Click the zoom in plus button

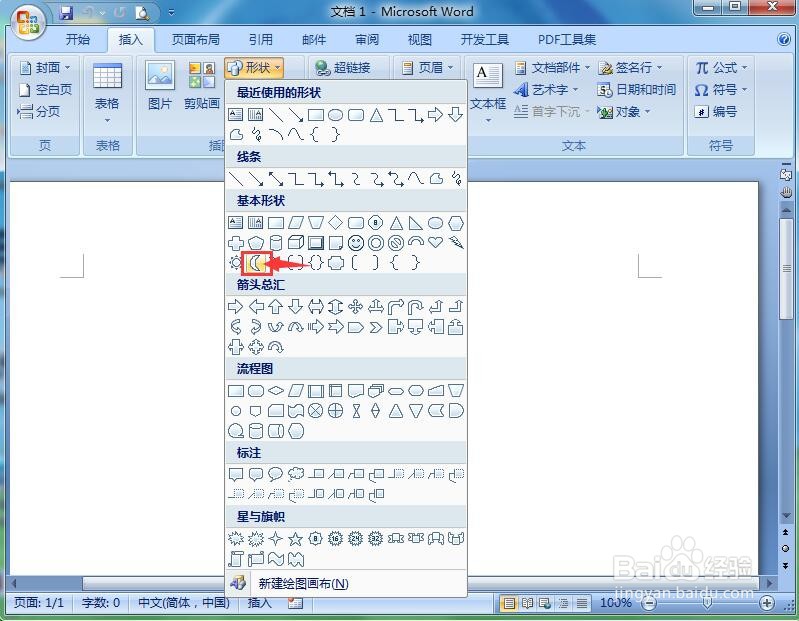[766, 603]
